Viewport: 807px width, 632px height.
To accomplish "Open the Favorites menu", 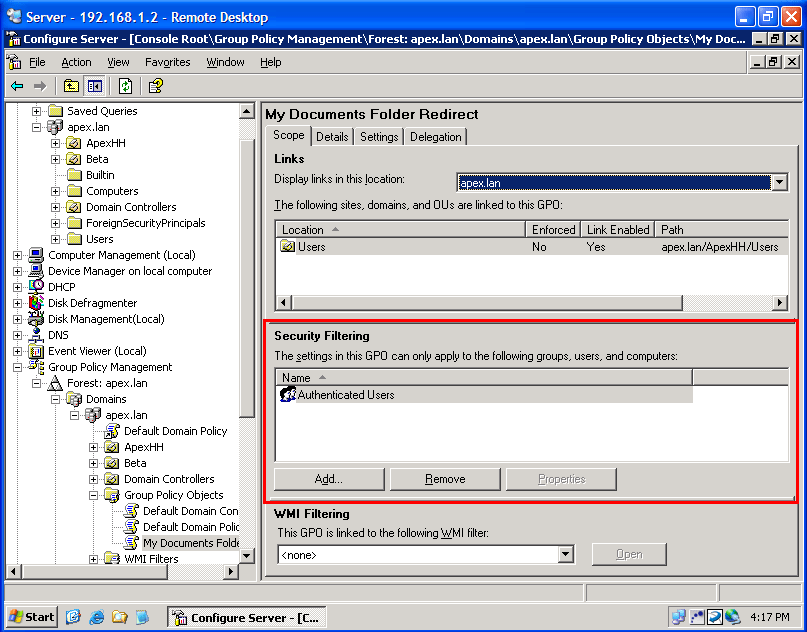I will tap(168, 62).
